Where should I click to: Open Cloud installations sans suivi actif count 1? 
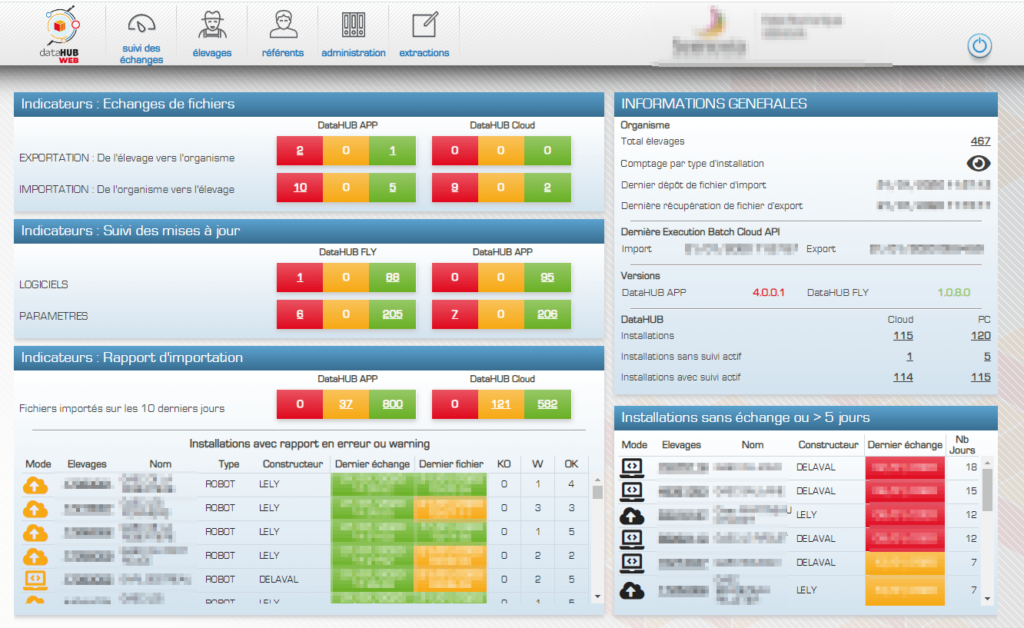click(910, 356)
